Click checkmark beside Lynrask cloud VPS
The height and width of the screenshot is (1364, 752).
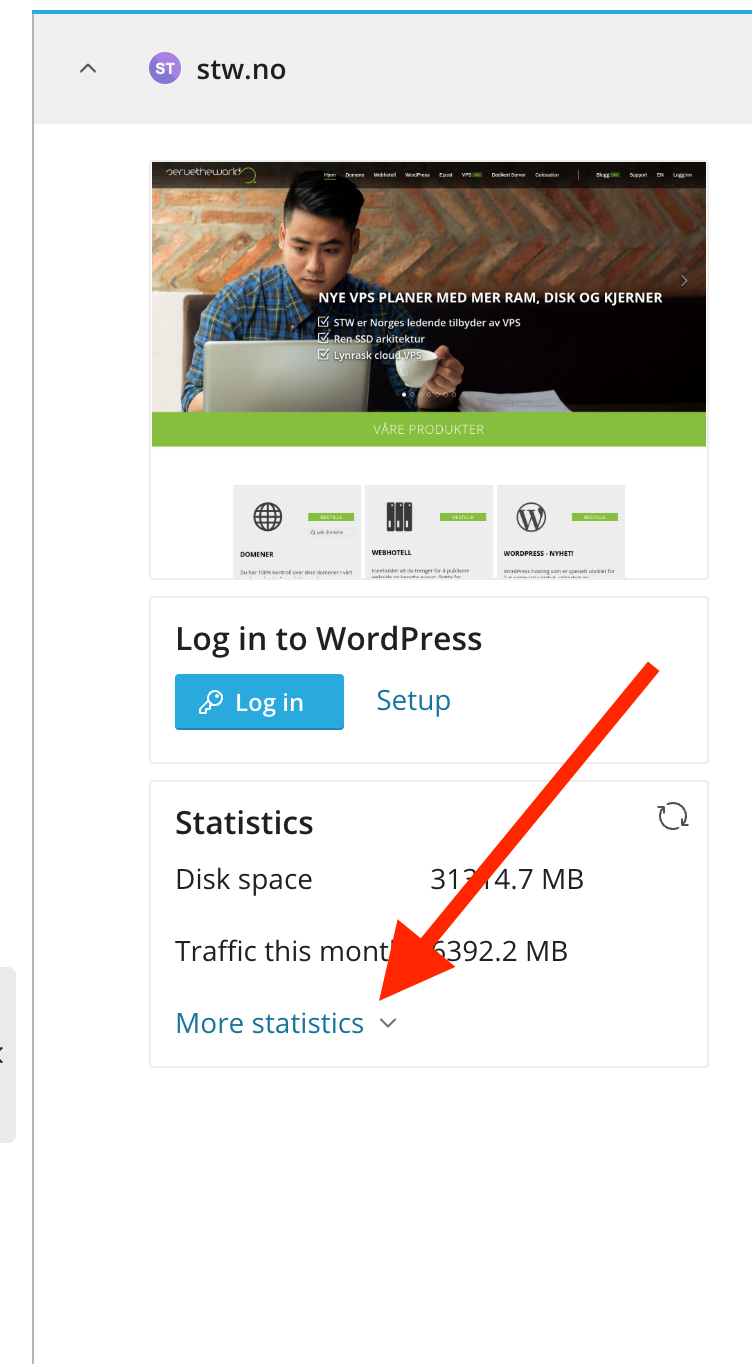tap(324, 354)
